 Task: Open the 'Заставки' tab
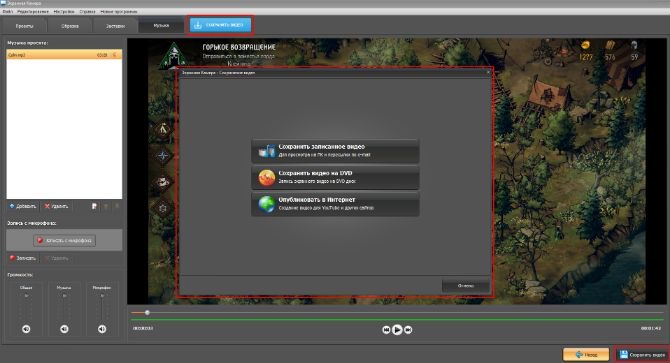point(115,26)
